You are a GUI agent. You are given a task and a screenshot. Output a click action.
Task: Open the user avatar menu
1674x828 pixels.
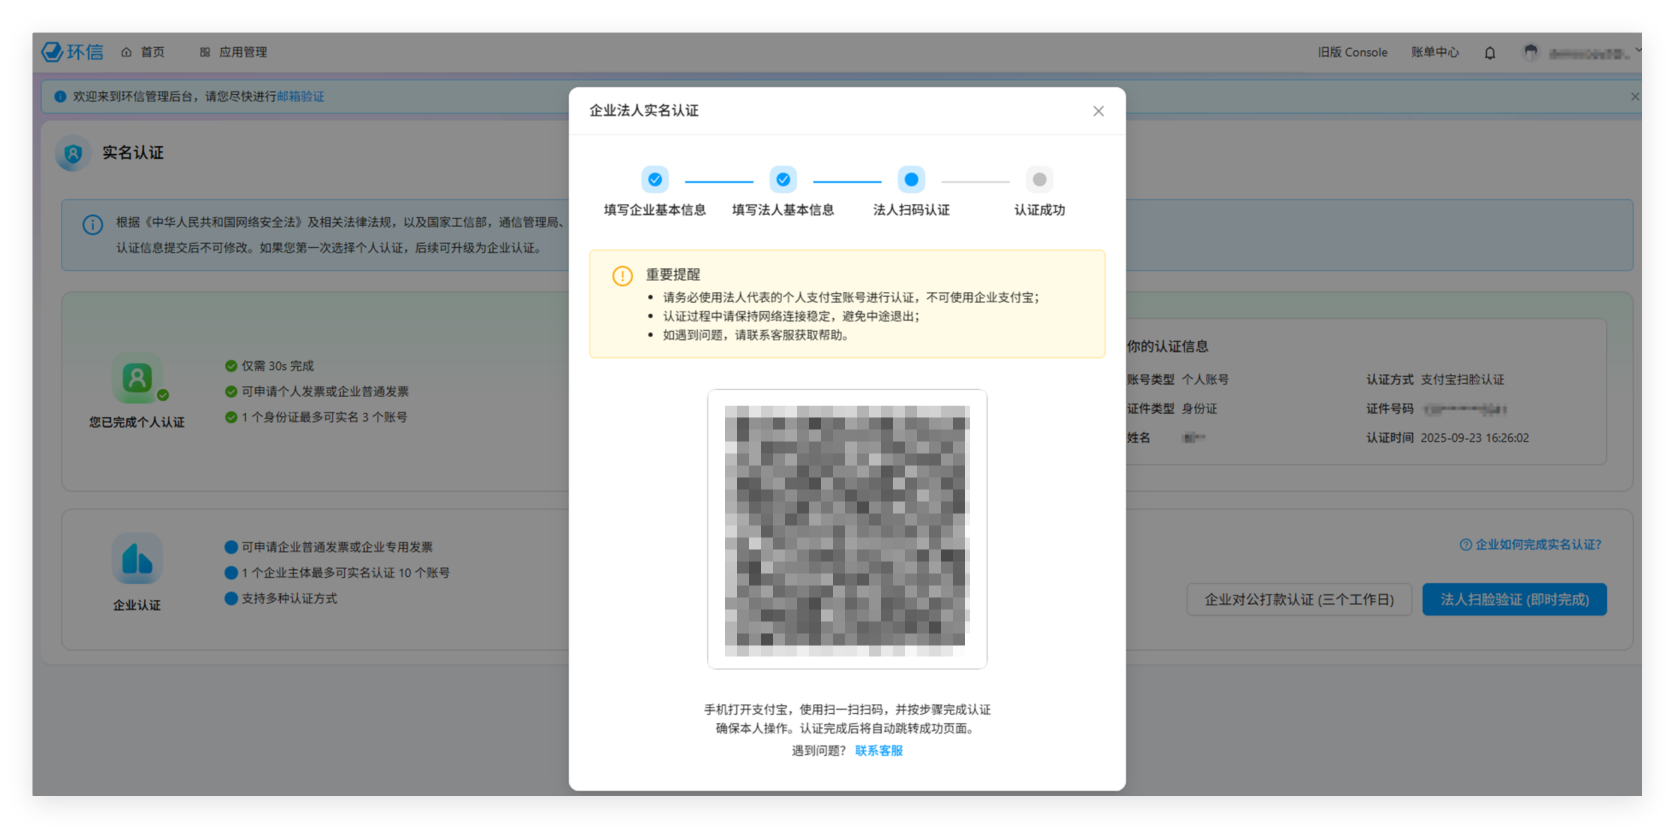(1530, 52)
